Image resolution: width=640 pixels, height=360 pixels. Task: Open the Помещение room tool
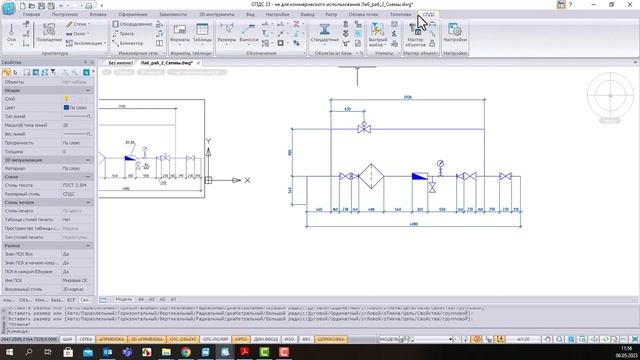[49, 33]
